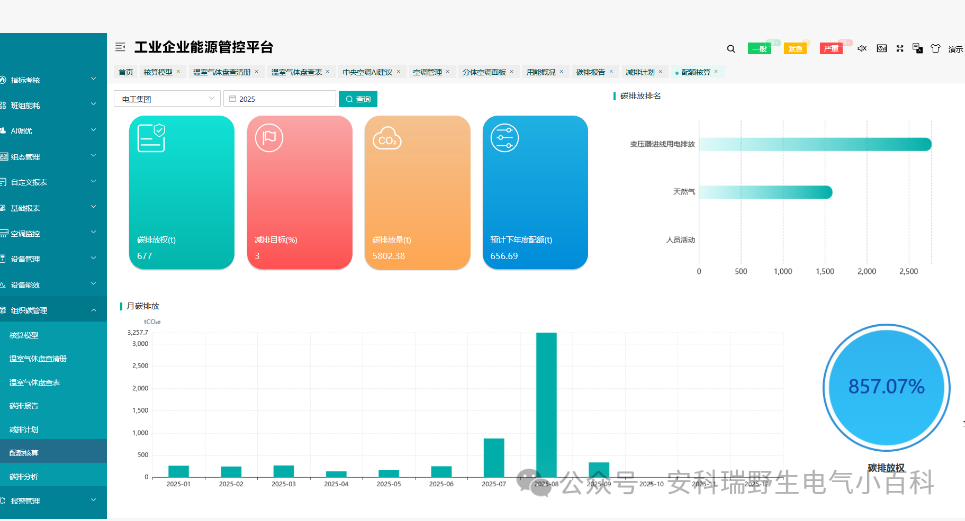Image resolution: width=965 pixels, height=521 pixels.
Task: Select highlighted 配额核算 sidebar item
Action: [x=54, y=452]
